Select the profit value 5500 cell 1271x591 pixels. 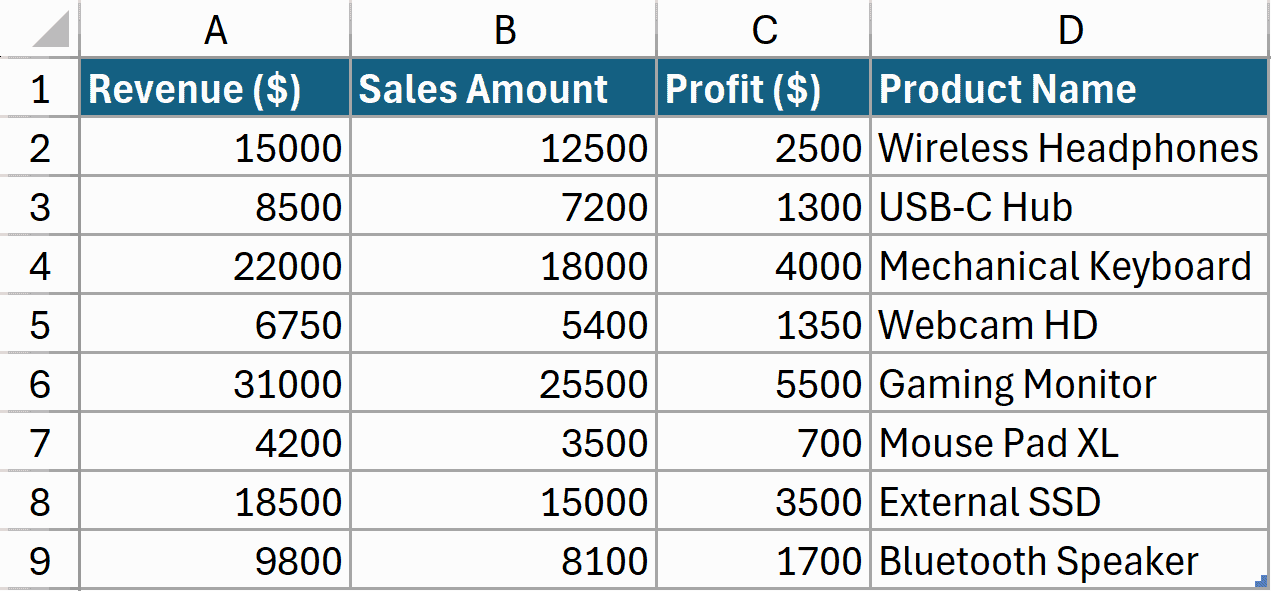(x=762, y=383)
